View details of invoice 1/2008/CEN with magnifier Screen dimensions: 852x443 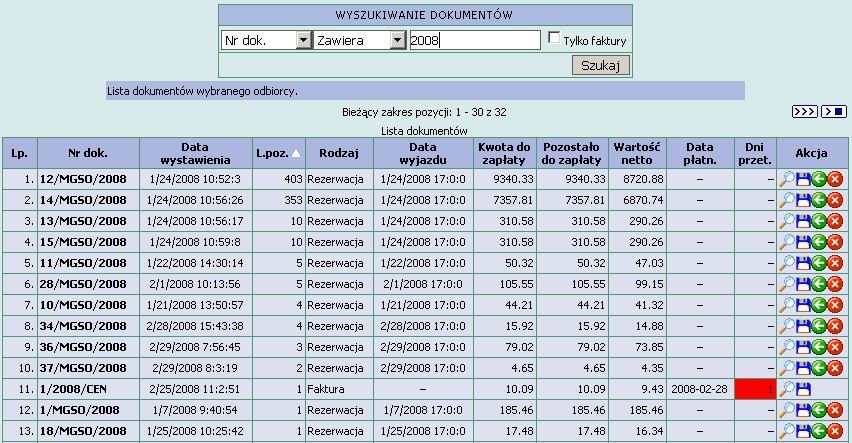(787, 389)
